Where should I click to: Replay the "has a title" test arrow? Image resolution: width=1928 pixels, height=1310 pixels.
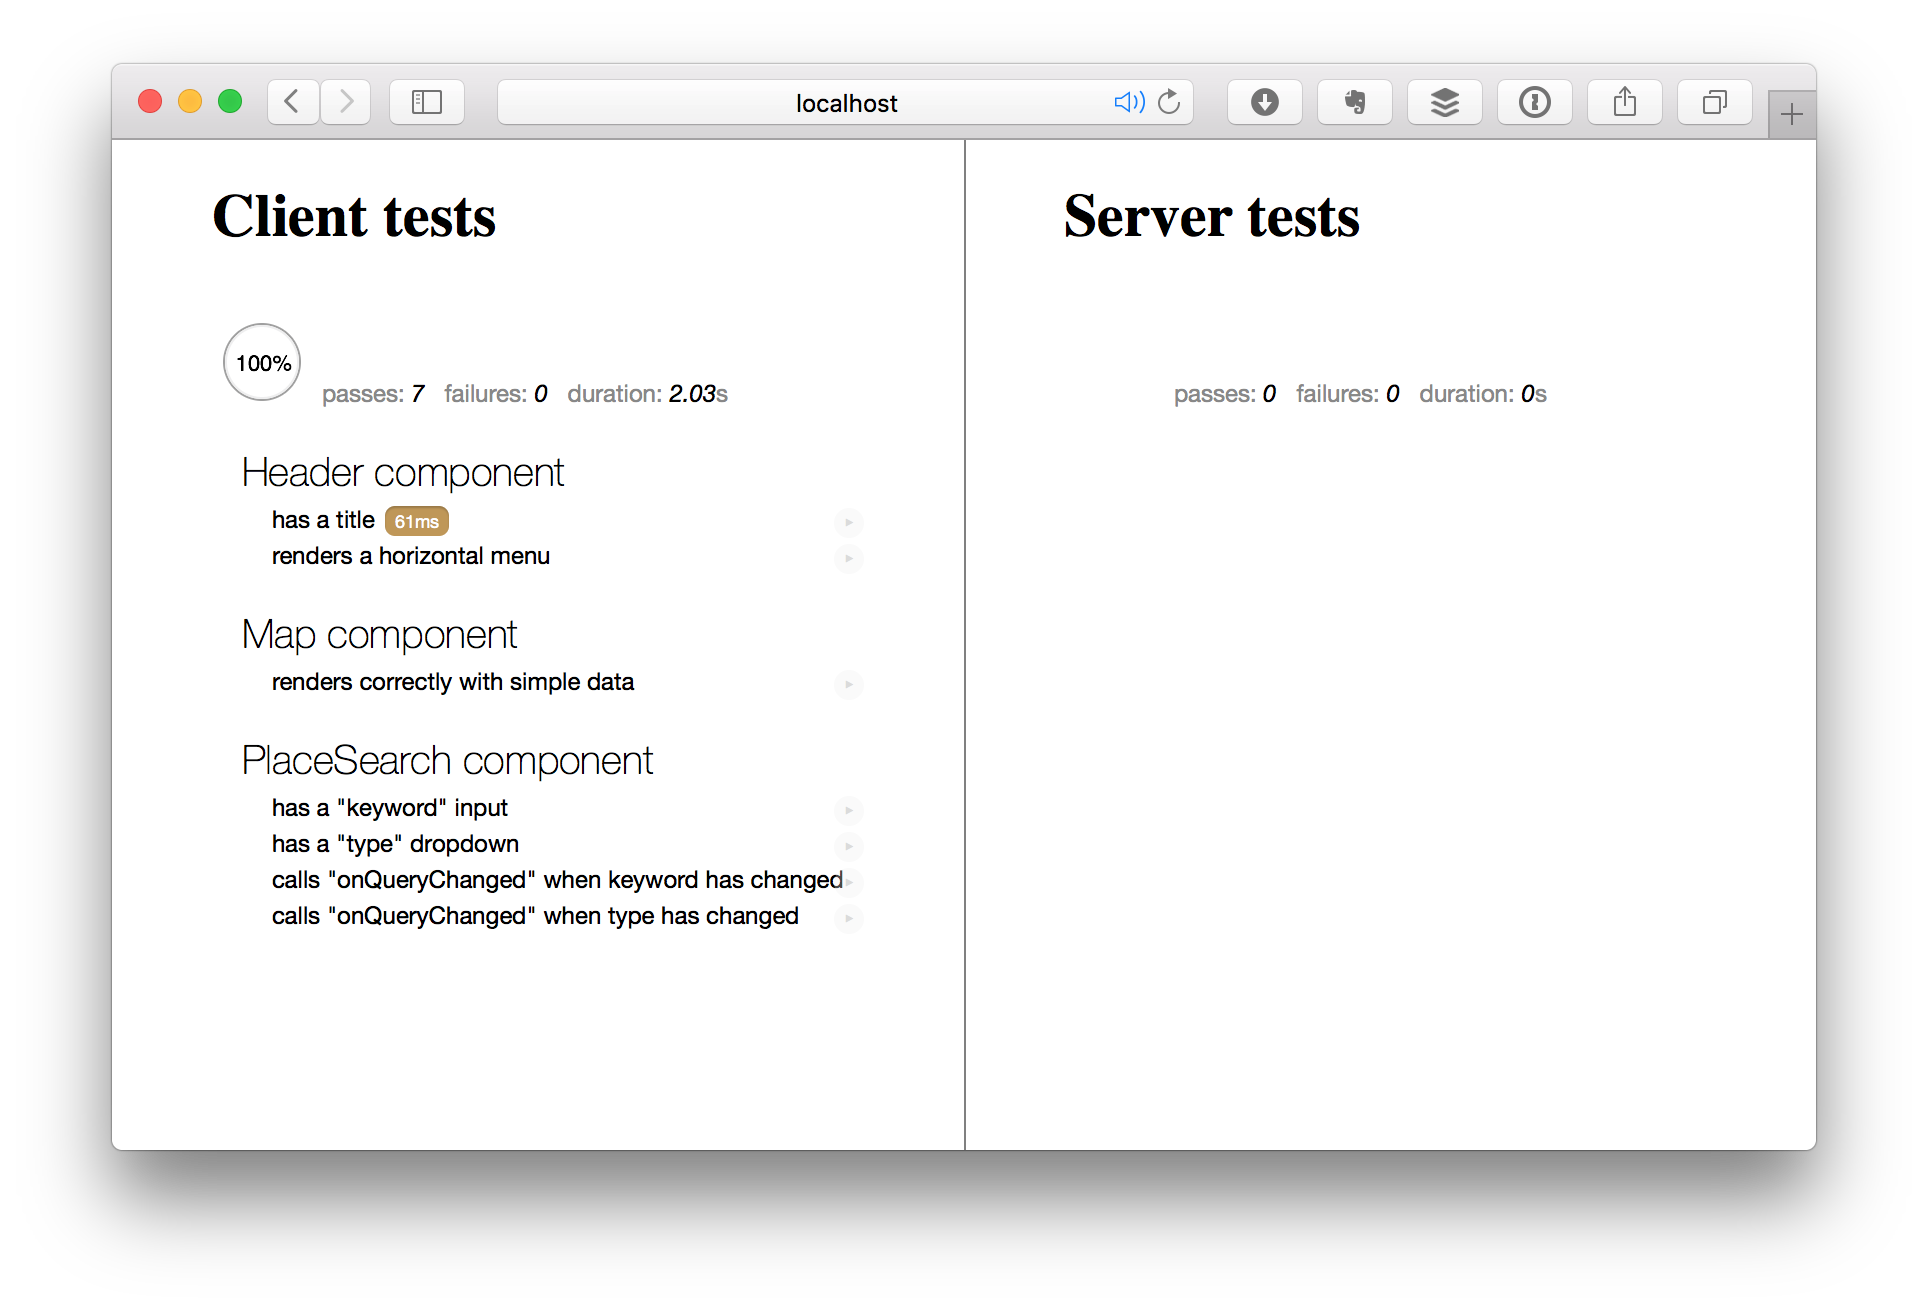coord(848,522)
